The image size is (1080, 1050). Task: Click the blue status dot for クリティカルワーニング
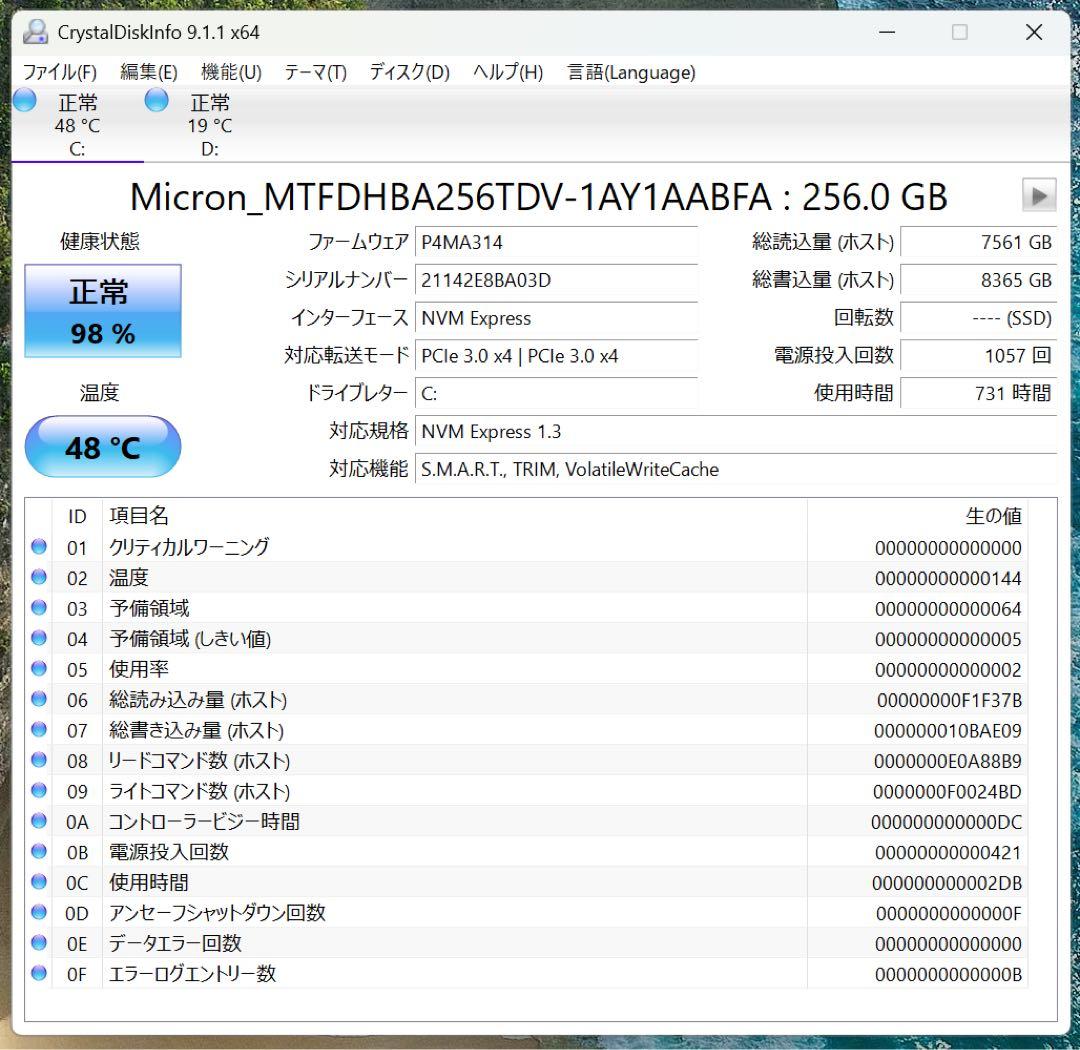[x=38, y=547]
